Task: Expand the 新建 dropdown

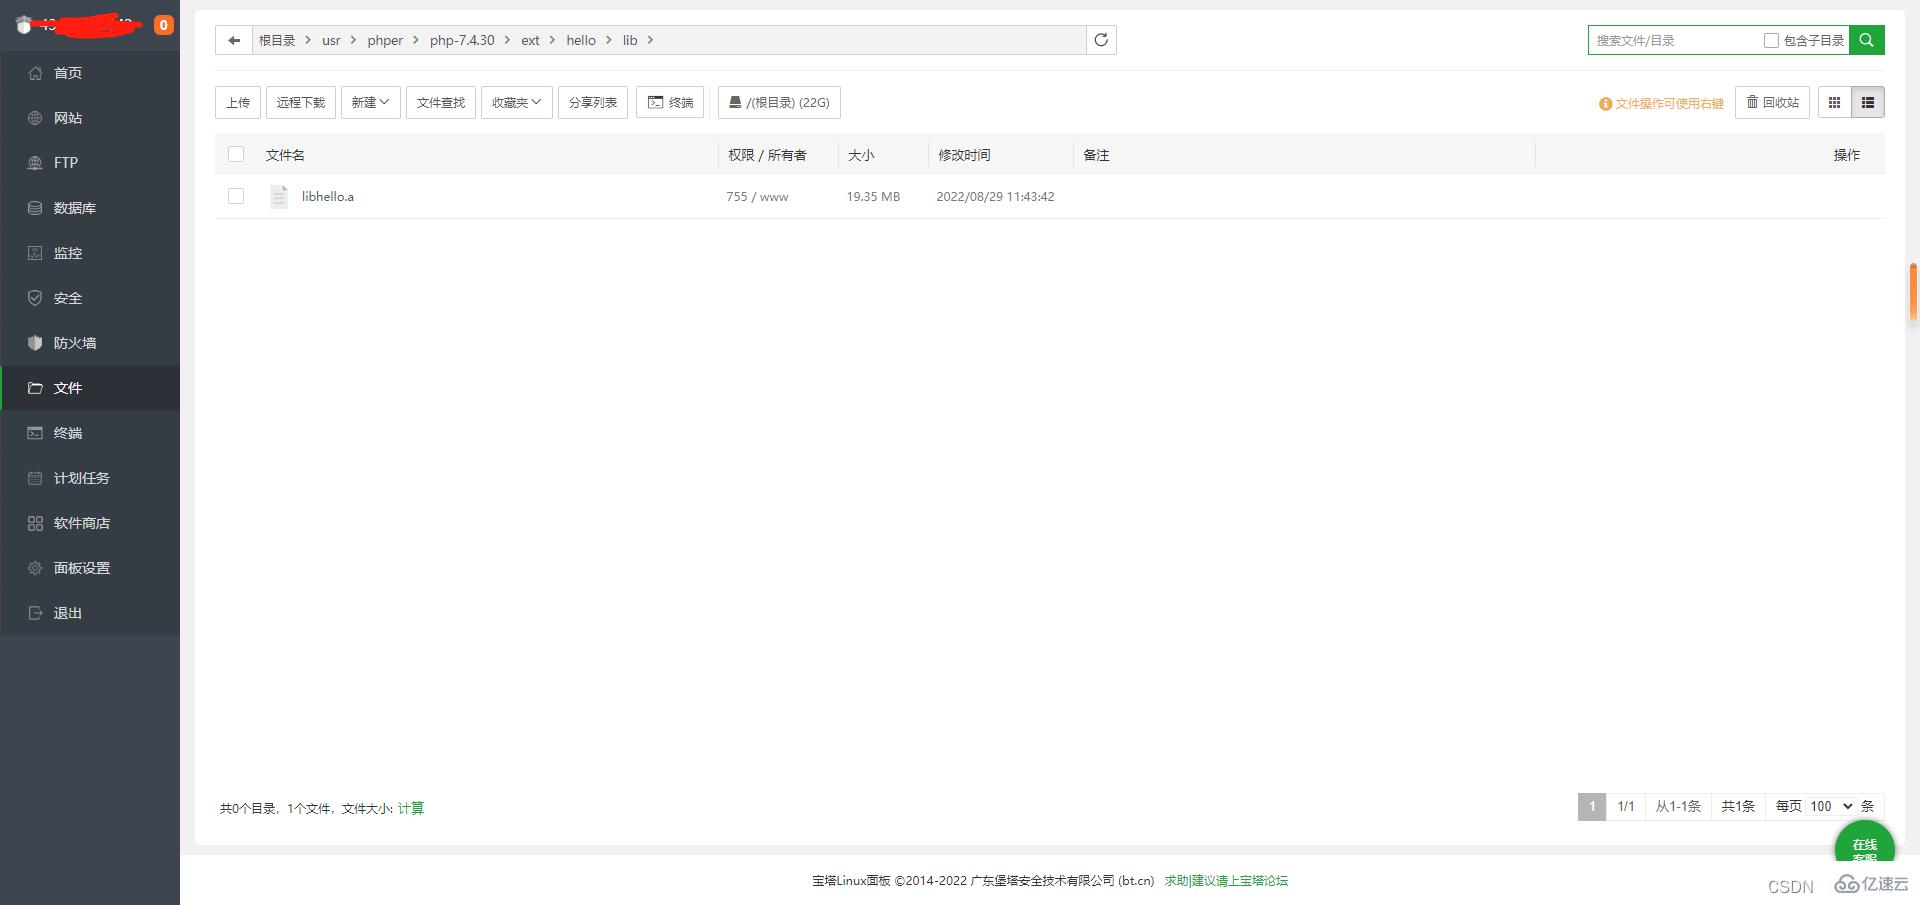Action: click(x=370, y=102)
